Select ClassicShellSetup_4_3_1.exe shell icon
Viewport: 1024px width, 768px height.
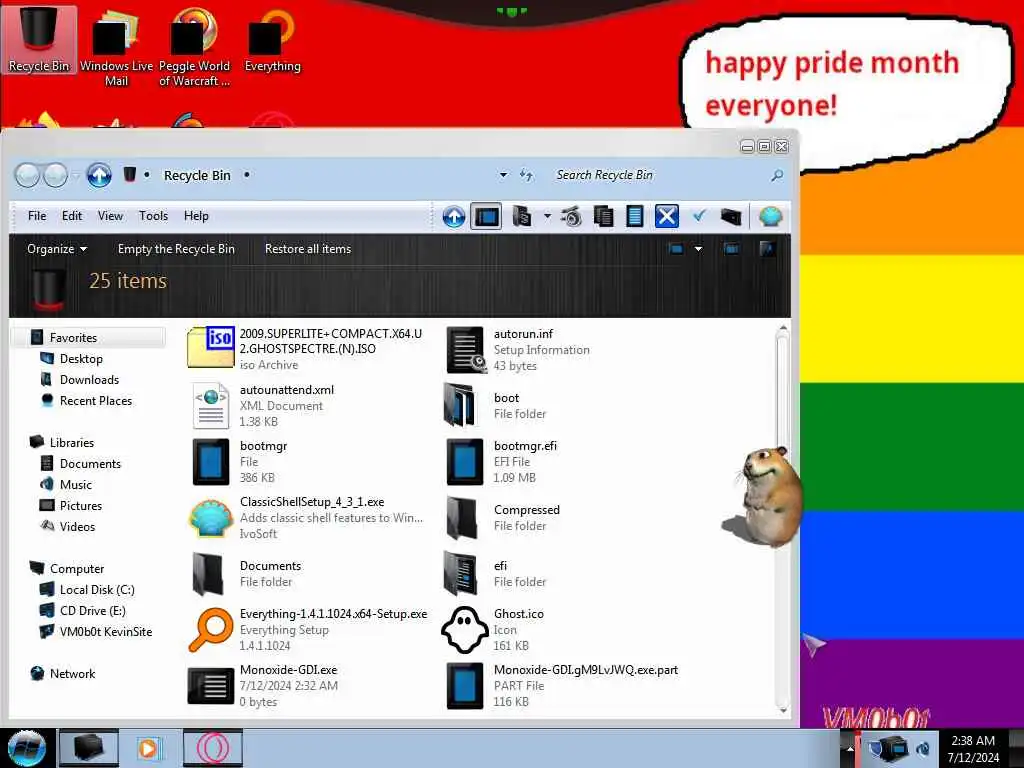tap(210, 518)
